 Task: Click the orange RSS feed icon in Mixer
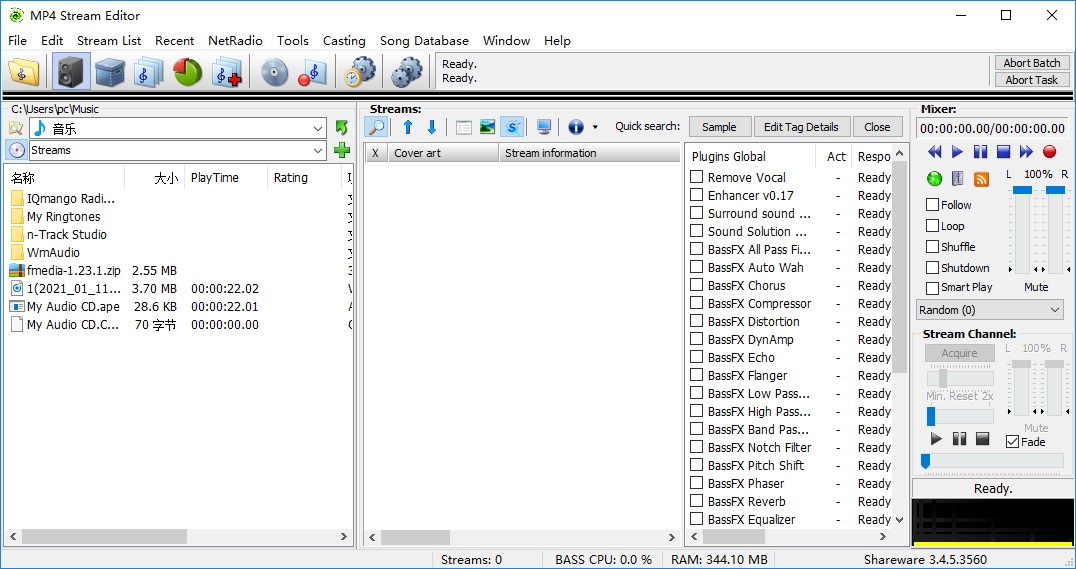point(981,179)
